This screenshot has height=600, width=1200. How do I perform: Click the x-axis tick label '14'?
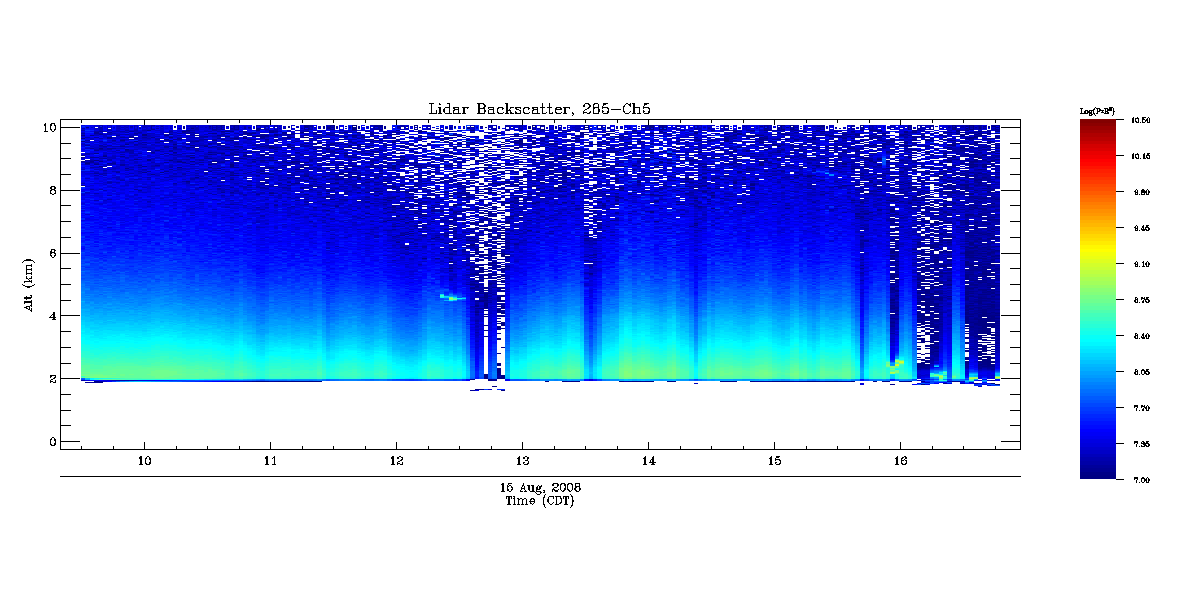pyautogui.click(x=648, y=462)
